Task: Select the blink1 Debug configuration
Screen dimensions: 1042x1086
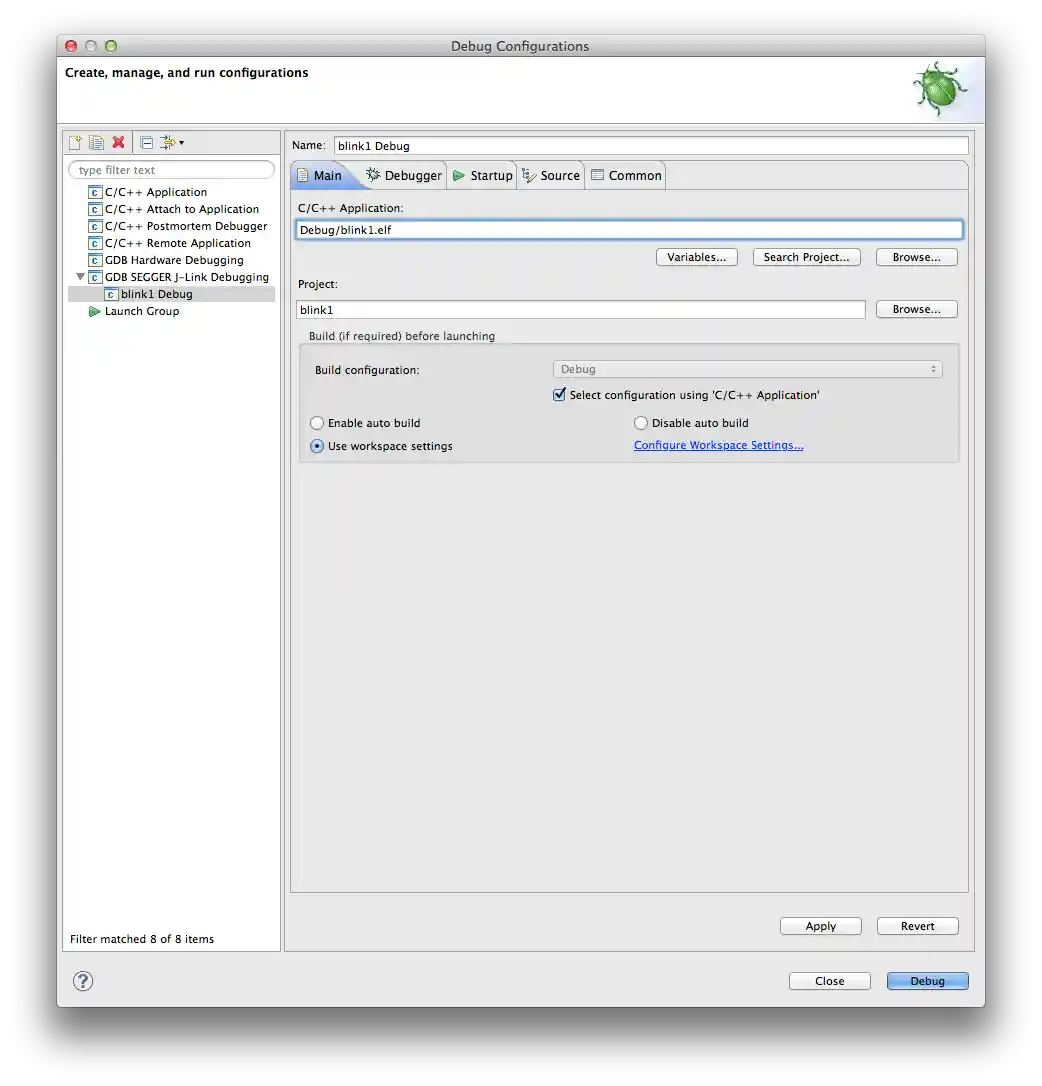Action: (x=157, y=294)
